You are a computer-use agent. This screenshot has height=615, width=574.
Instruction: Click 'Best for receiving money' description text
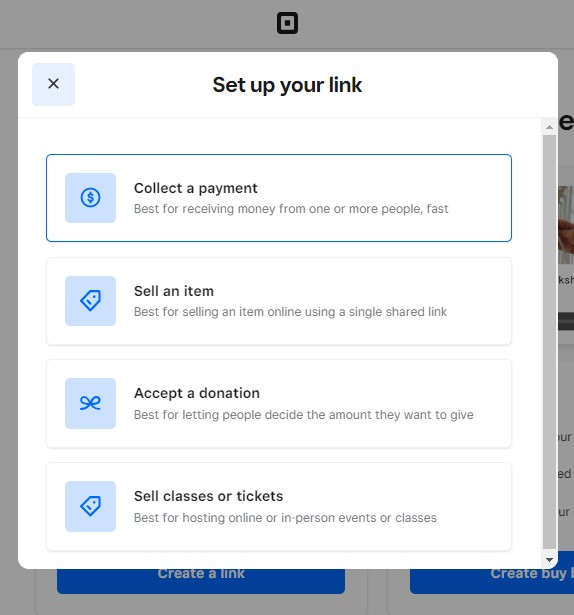pyautogui.click(x=291, y=209)
